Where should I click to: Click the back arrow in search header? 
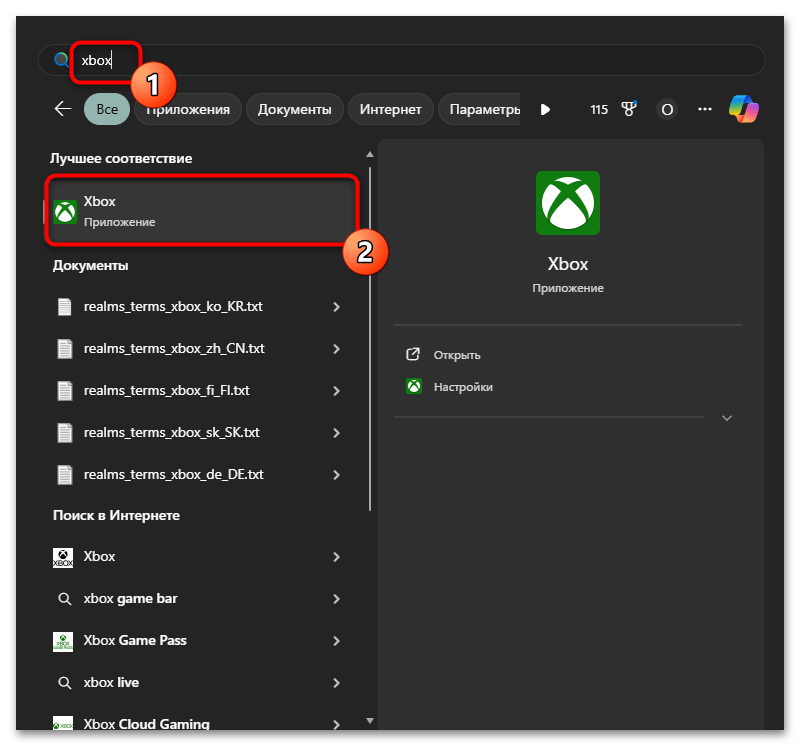click(x=63, y=109)
